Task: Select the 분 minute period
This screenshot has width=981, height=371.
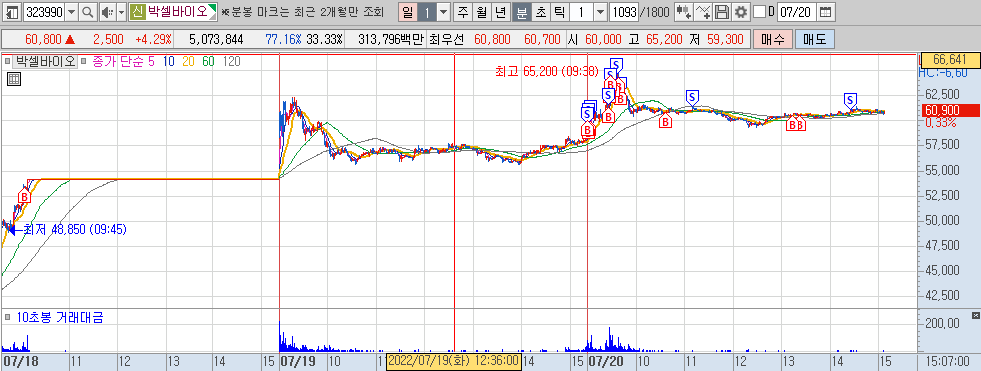Action: (521, 11)
